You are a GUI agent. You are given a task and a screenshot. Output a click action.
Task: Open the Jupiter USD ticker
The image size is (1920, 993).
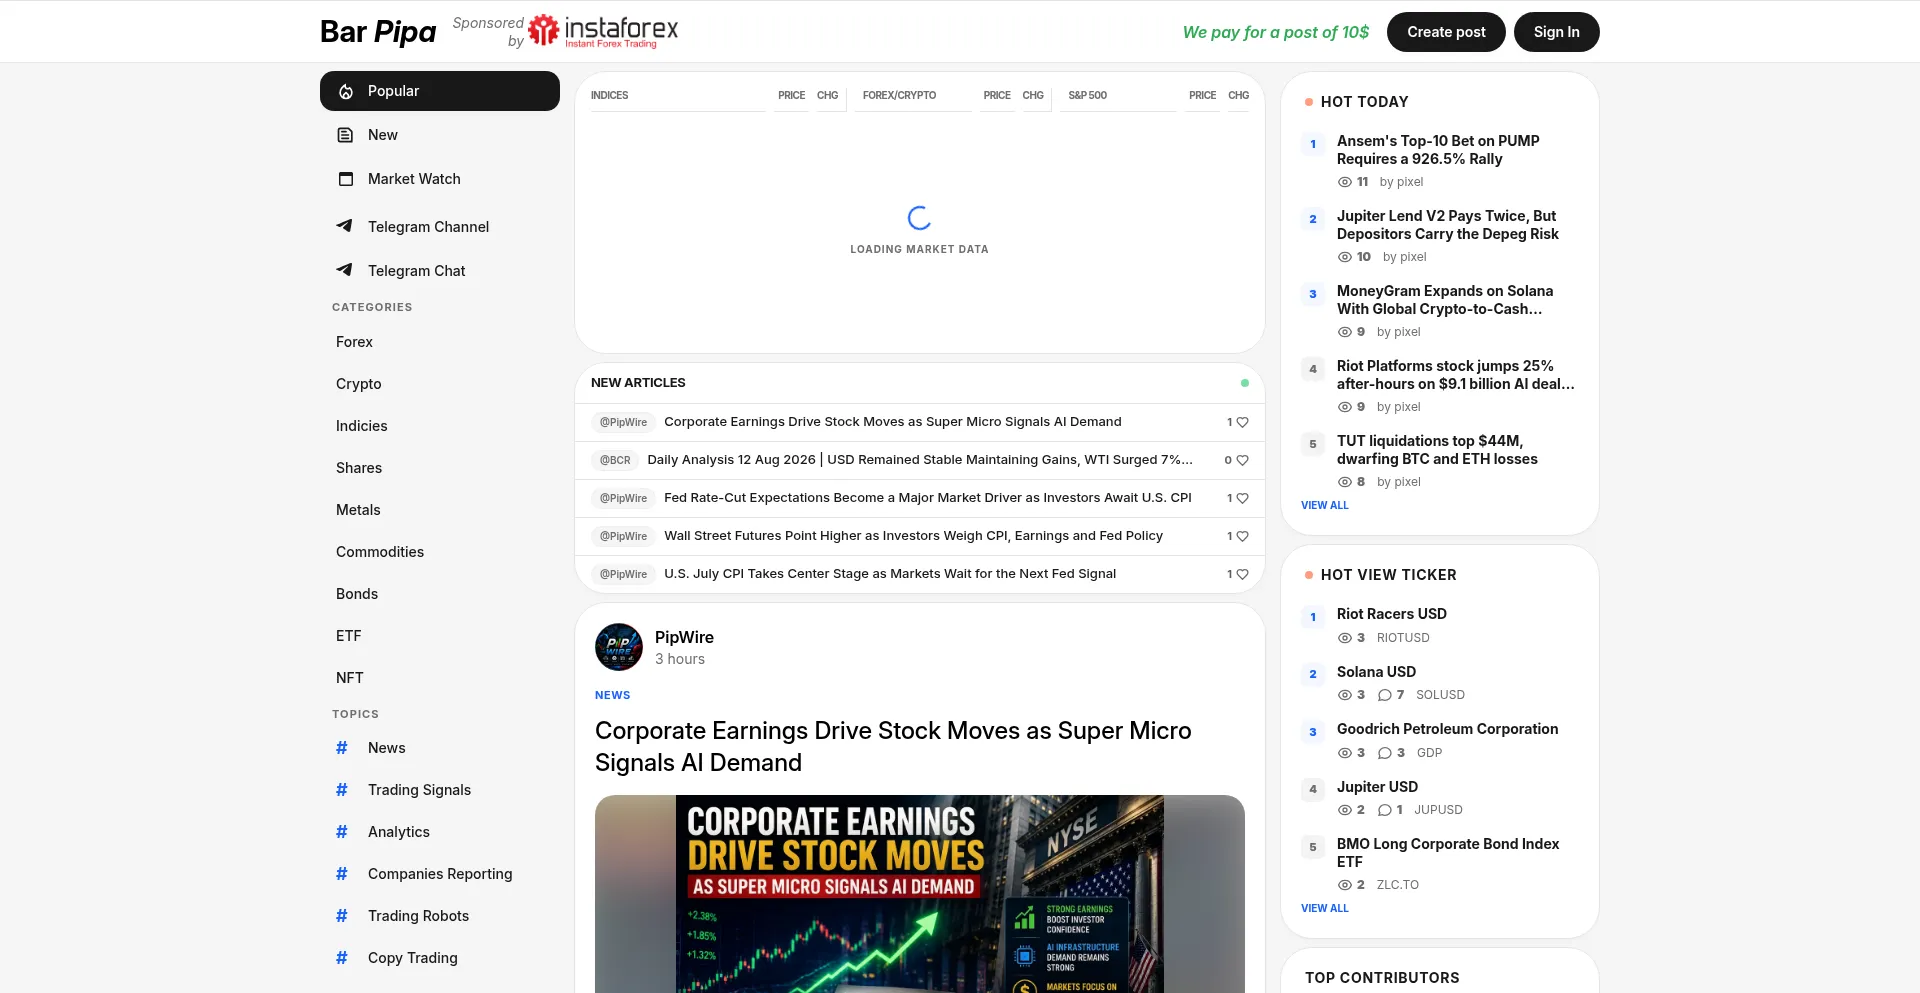pyautogui.click(x=1377, y=787)
